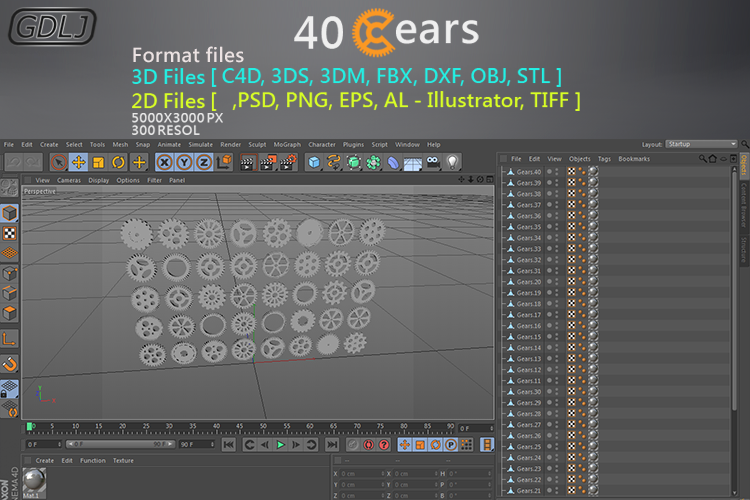Click the X position coordinate field
Screen dimensions: 750x500
click(x=362, y=474)
